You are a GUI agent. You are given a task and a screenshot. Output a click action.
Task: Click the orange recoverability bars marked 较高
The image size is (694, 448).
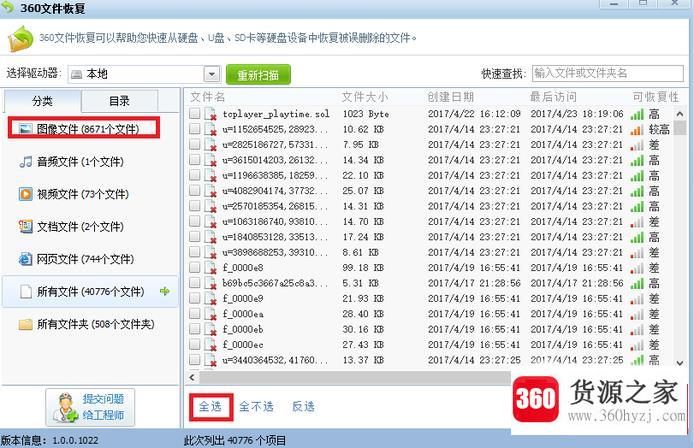point(637,129)
